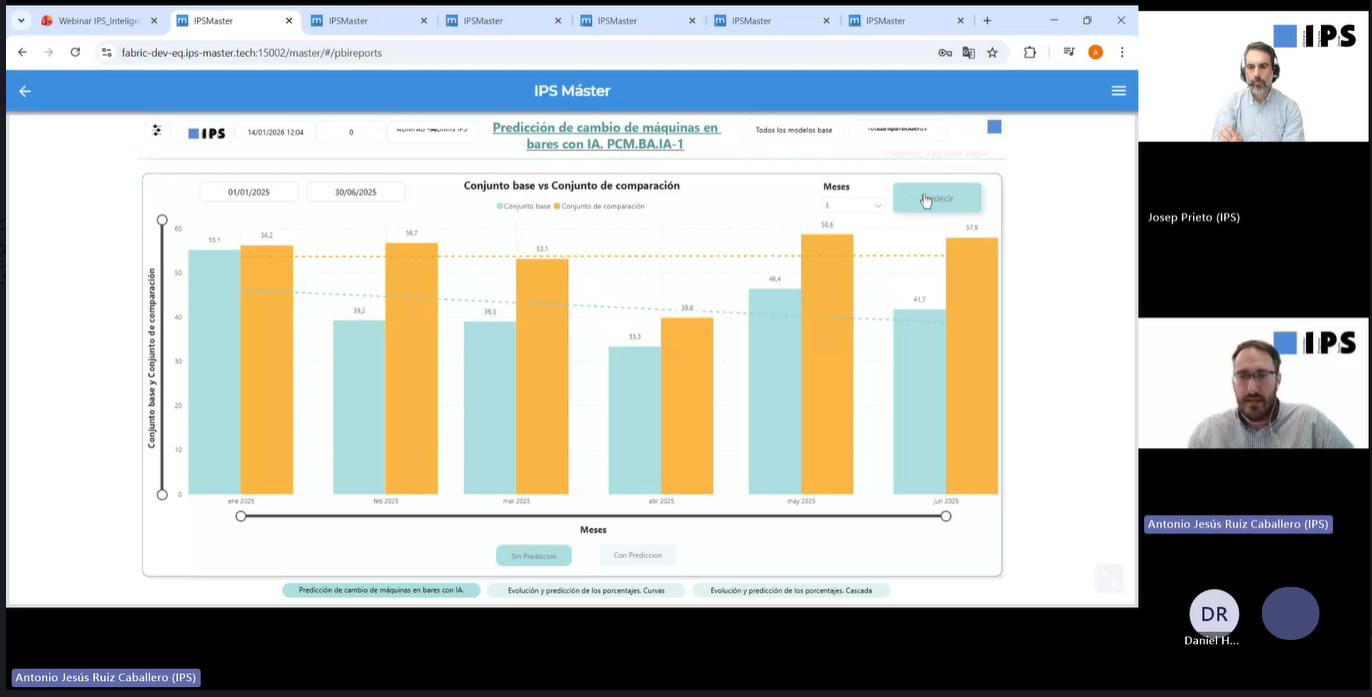
Task: Open the Chrome extensions puzzle icon
Action: pyautogui.click(x=1029, y=51)
